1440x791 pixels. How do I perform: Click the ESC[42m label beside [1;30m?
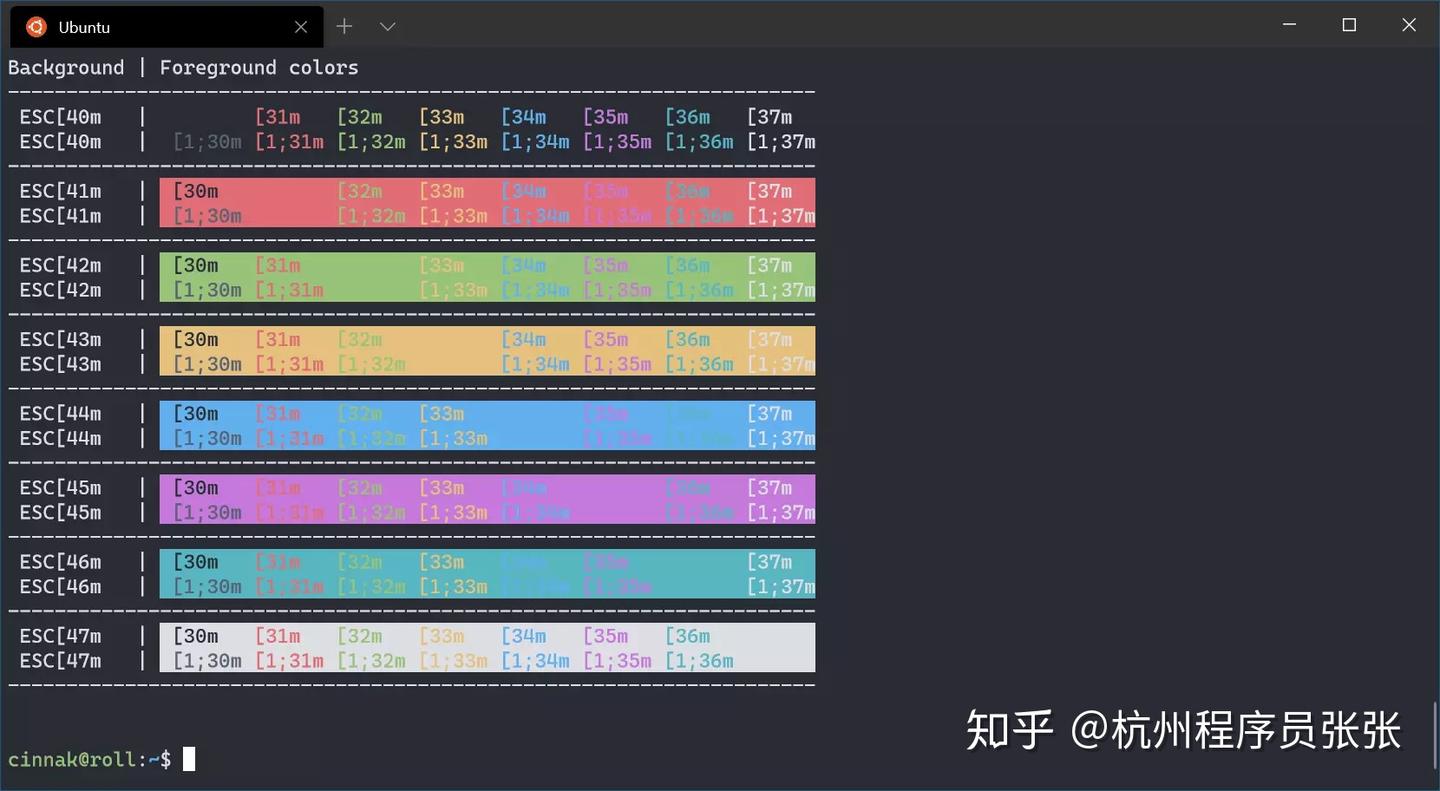pos(60,290)
